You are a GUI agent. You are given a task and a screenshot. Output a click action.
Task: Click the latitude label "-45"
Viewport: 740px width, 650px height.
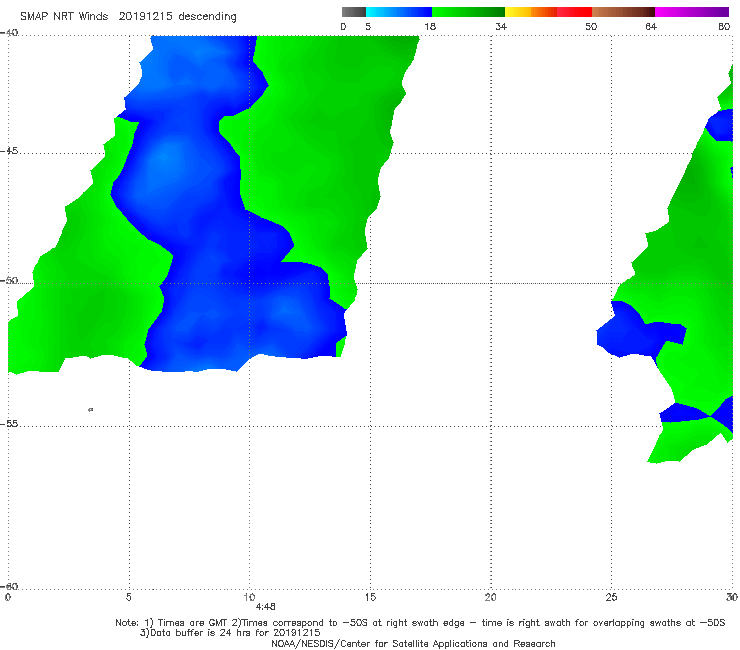click(x=9, y=151)
